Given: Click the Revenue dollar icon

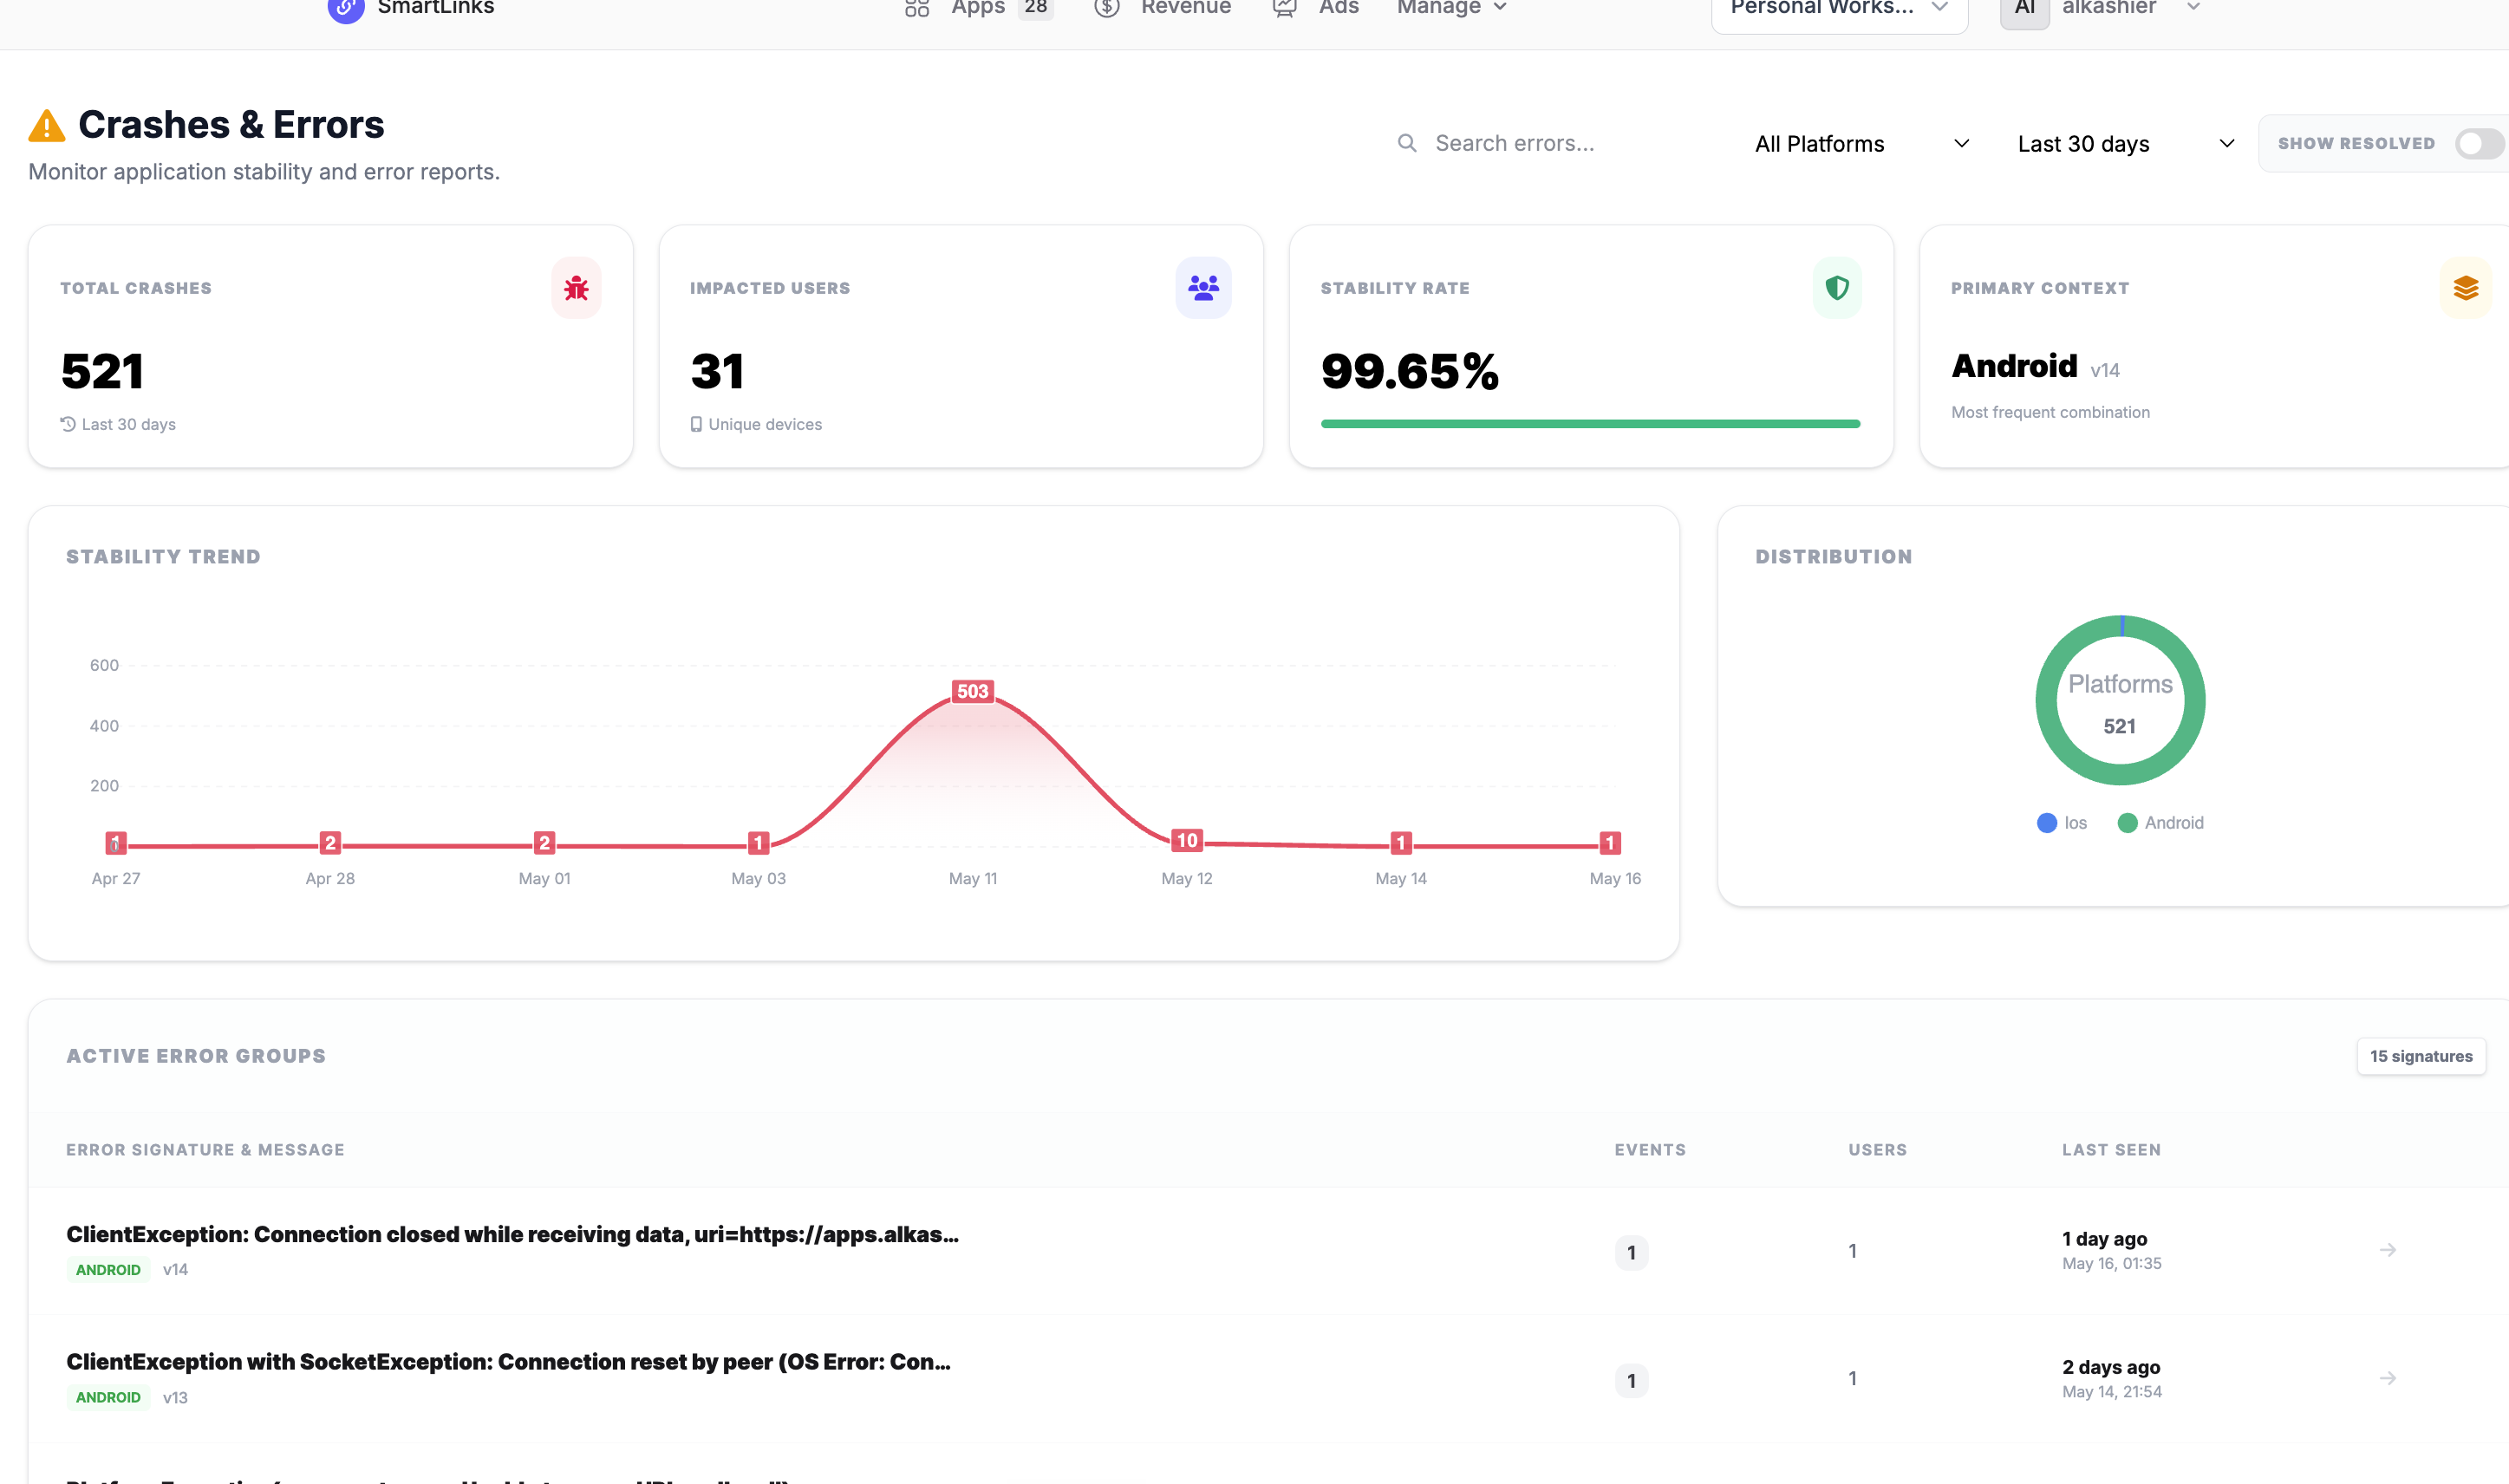Looking at the screenshot, I should coord(1106,8).
